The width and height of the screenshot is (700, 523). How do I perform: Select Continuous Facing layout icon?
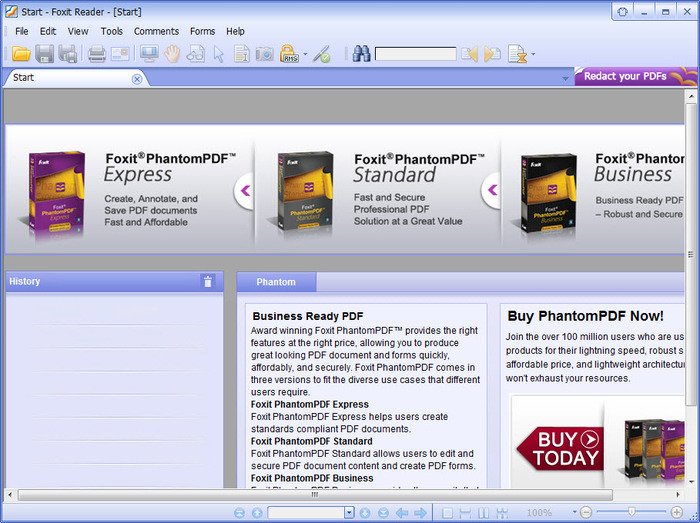coord(502,513)
